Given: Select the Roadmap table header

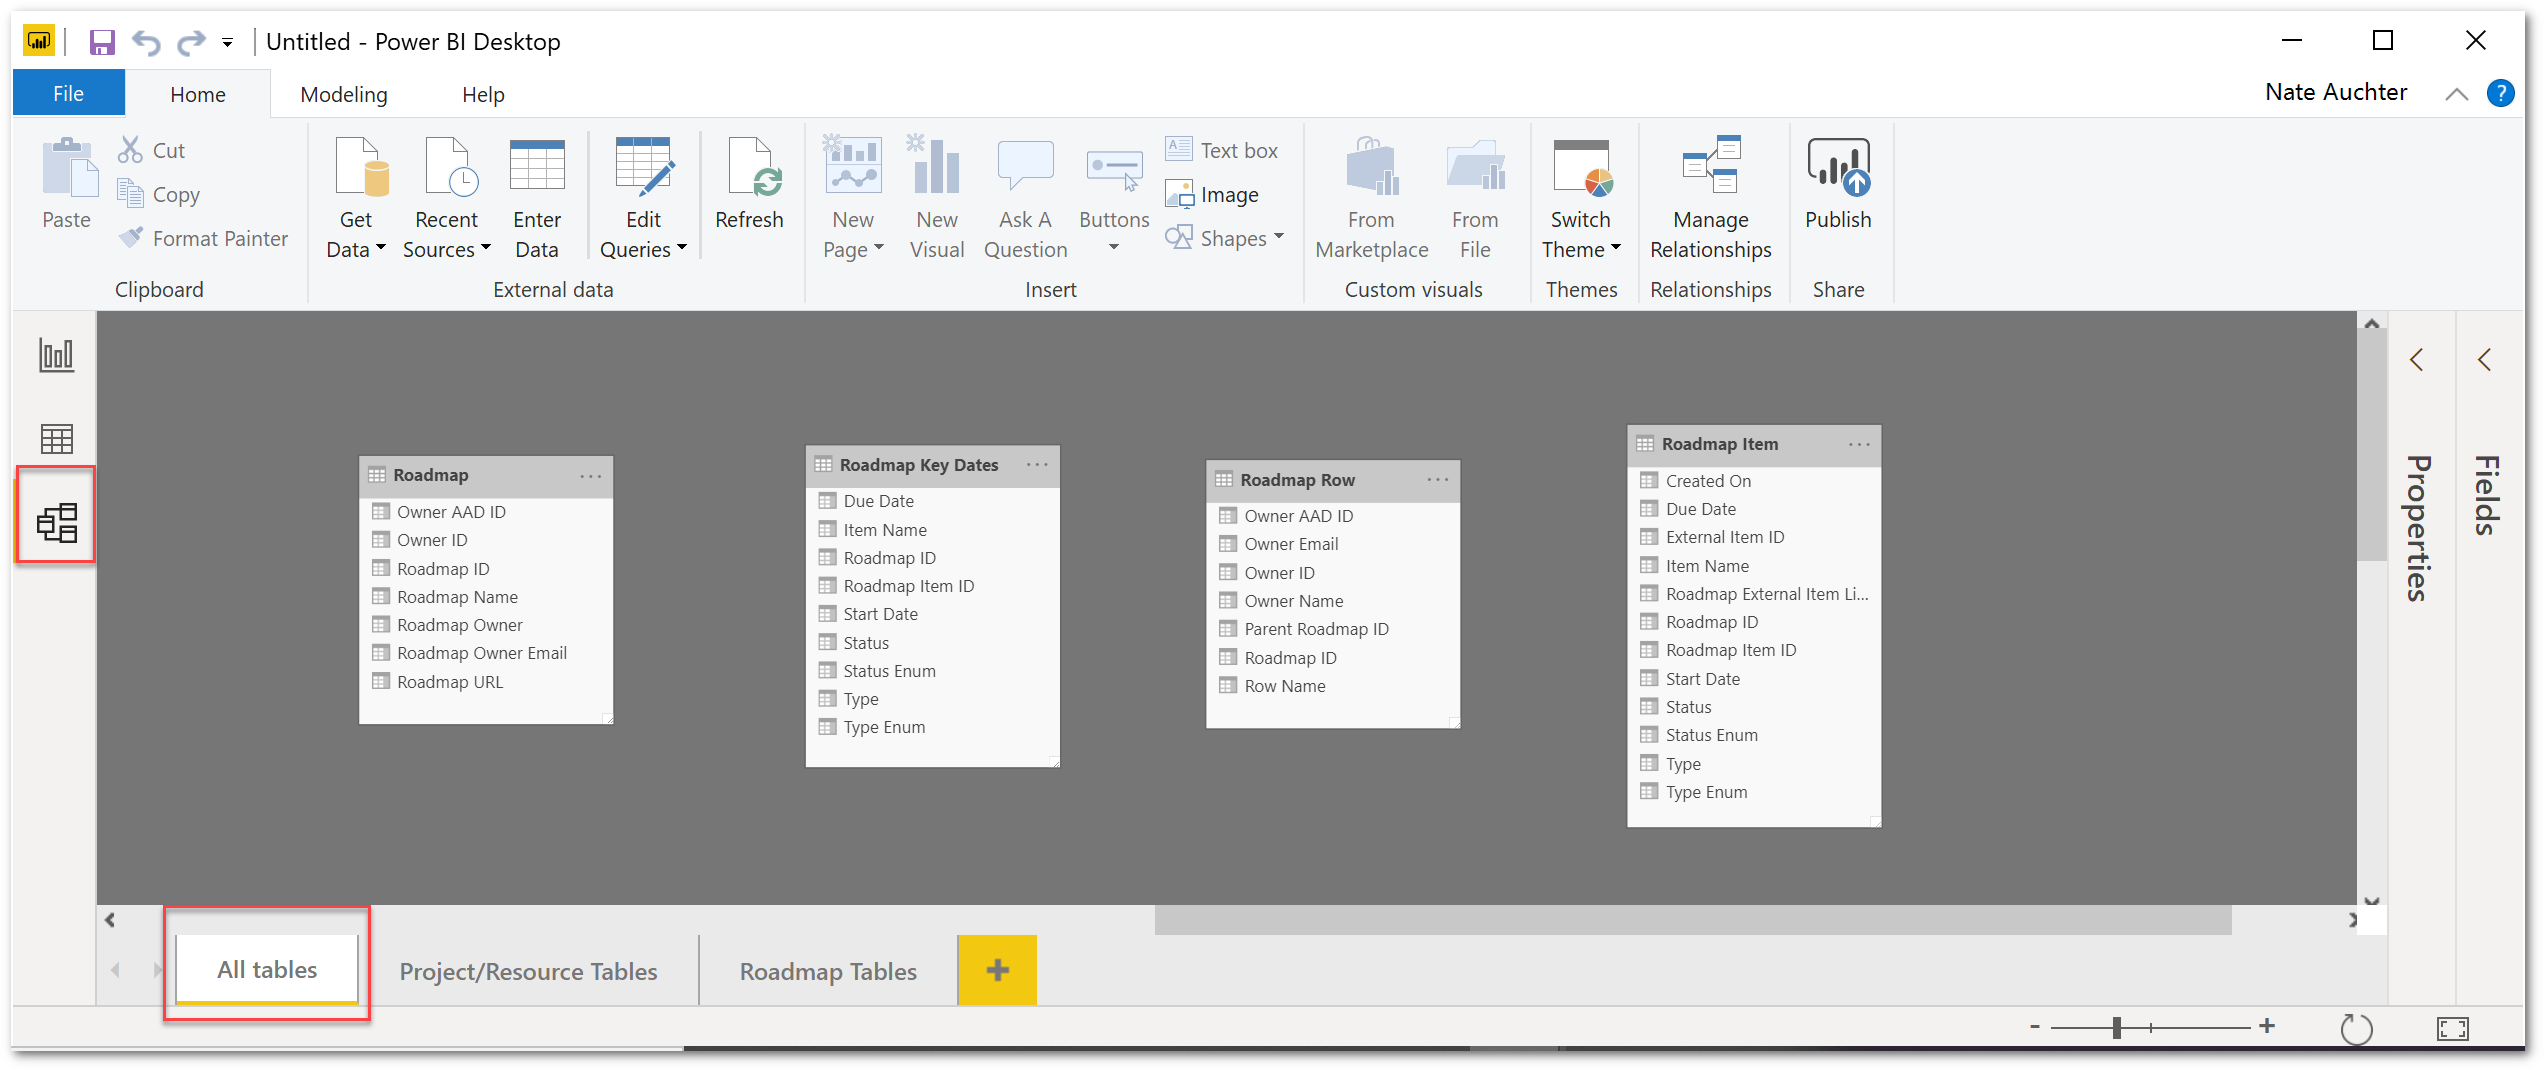Looking at the screenshot, I should (x=486, y=475).
